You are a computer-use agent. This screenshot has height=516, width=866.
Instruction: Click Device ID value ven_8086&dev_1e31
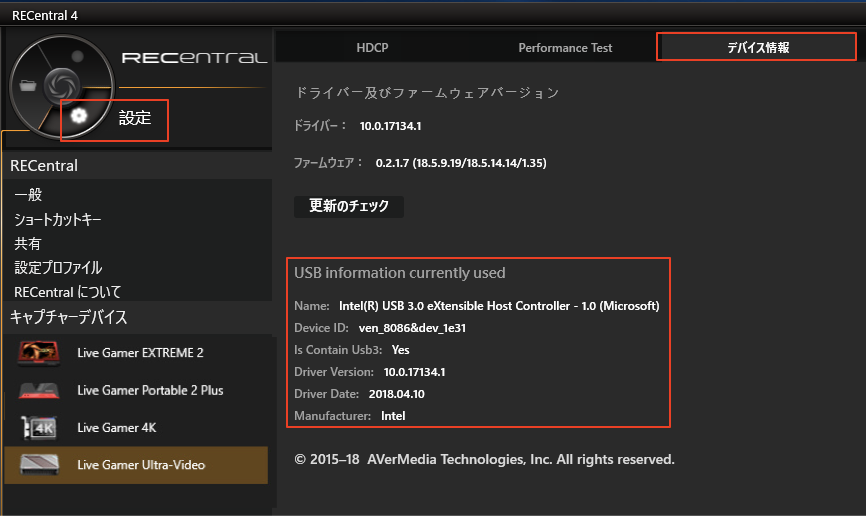click(412, 328)
